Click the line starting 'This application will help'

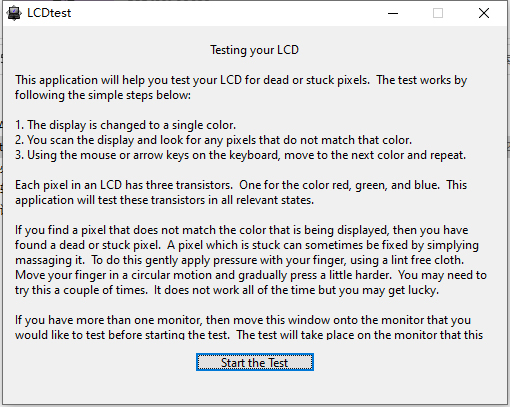pos(241,80)
